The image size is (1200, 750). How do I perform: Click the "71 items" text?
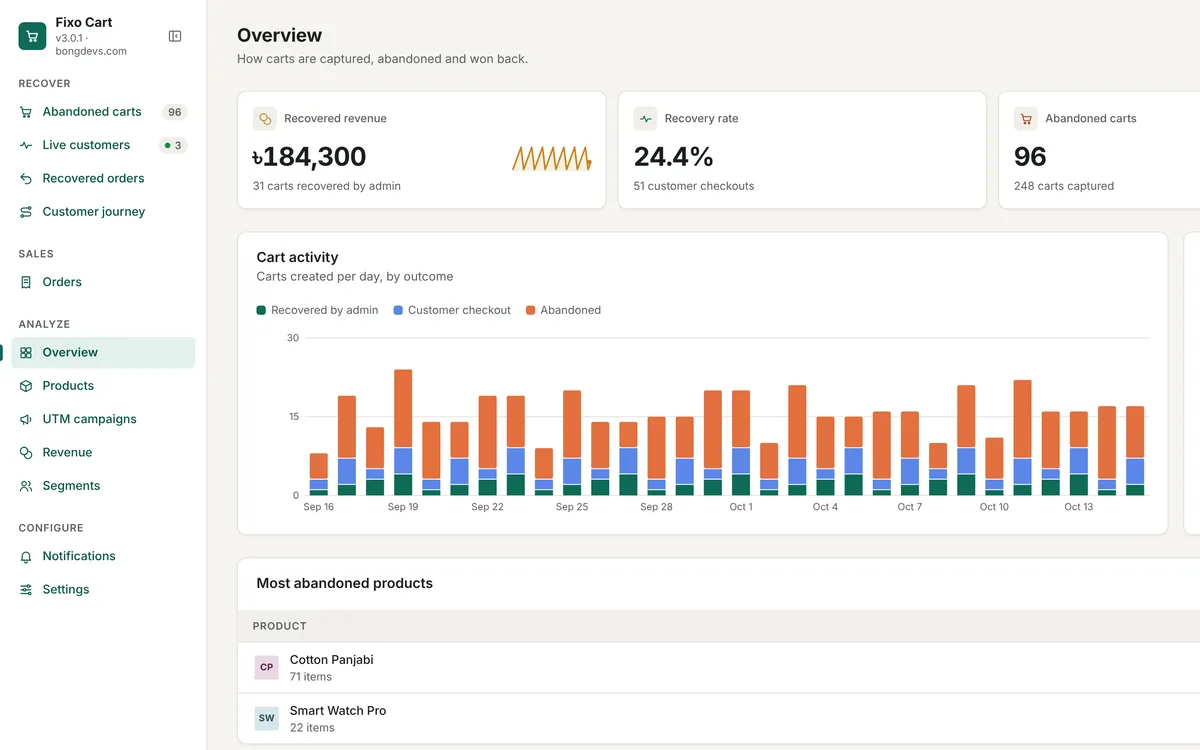[311, 677]
